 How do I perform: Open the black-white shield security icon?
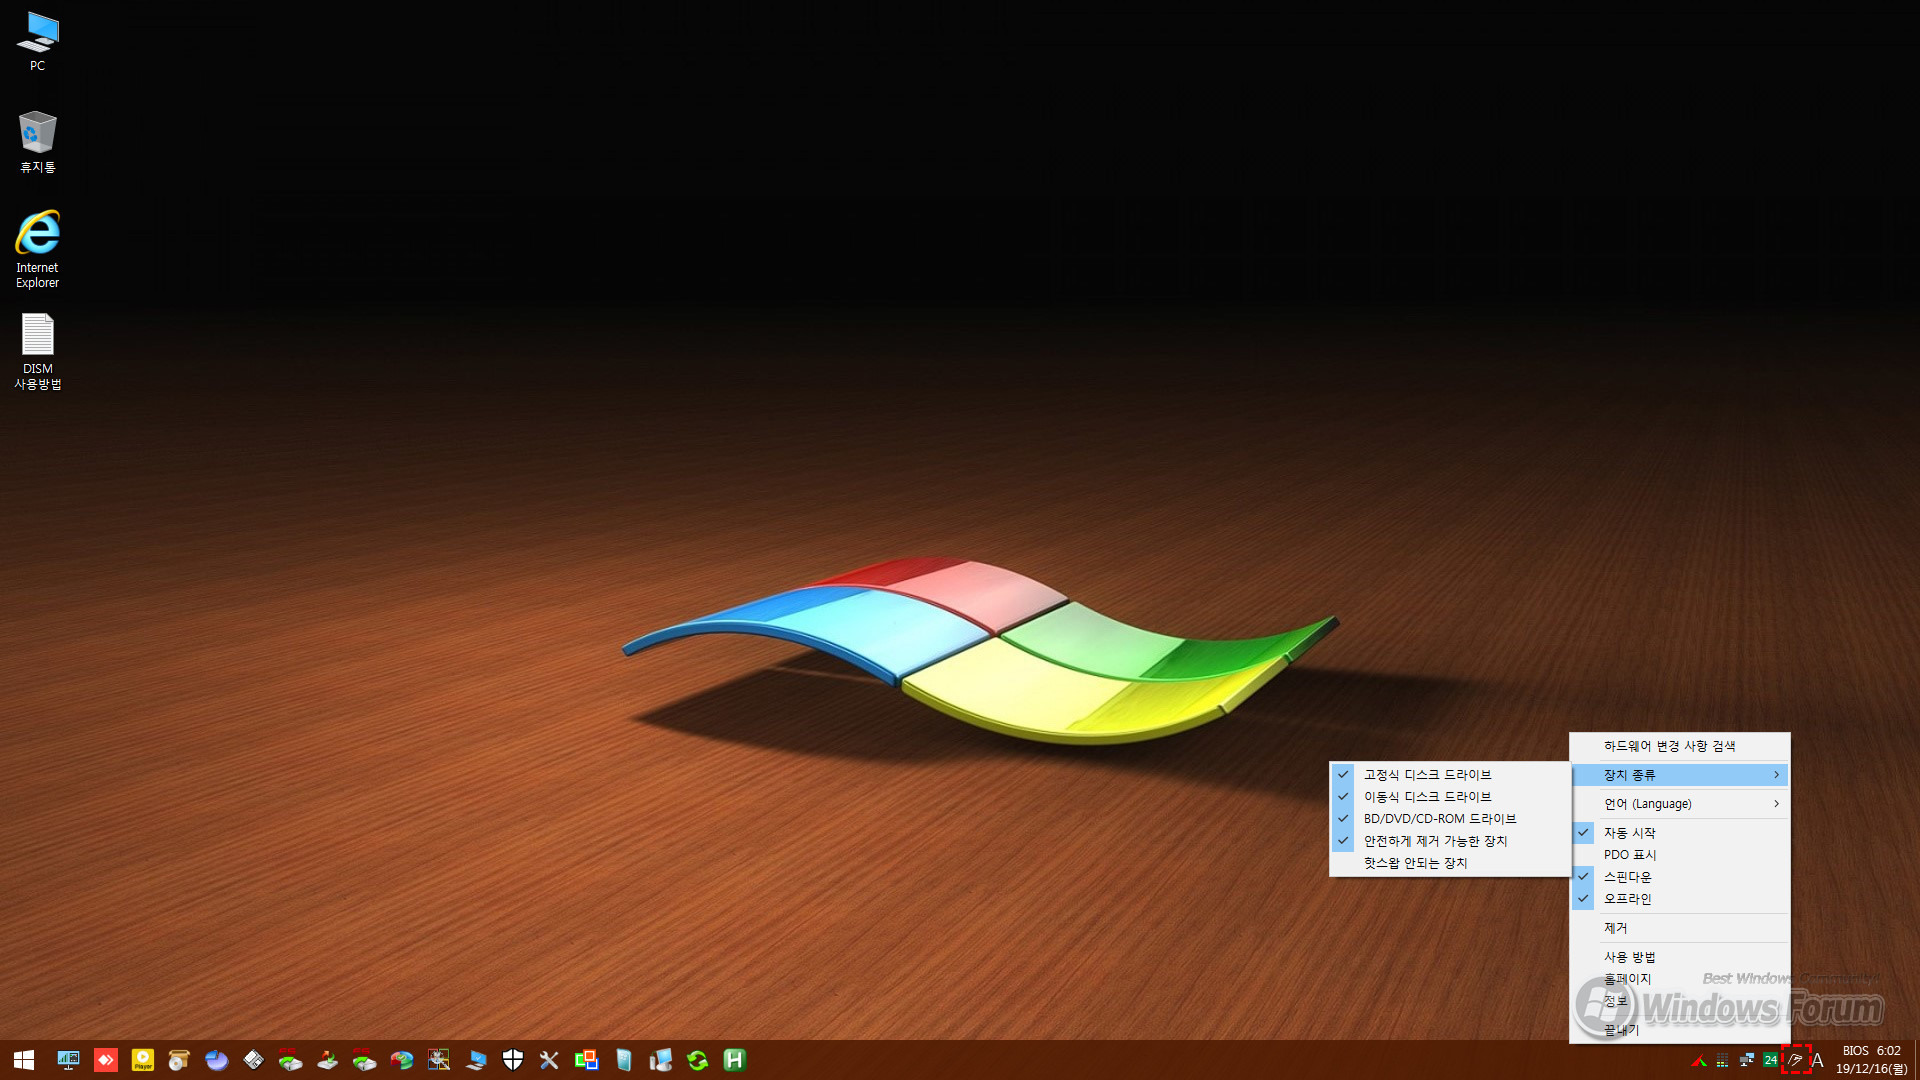pos(513,1060)
